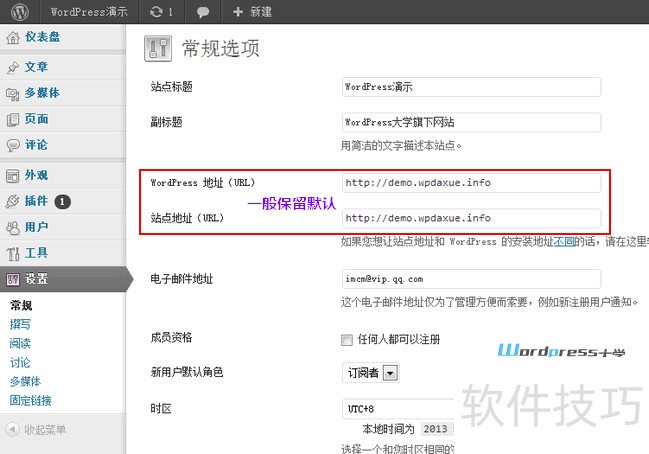Click the WordPress logo in admin bar
This screenshot has height=454, width=649.
(x=19, y=12)
